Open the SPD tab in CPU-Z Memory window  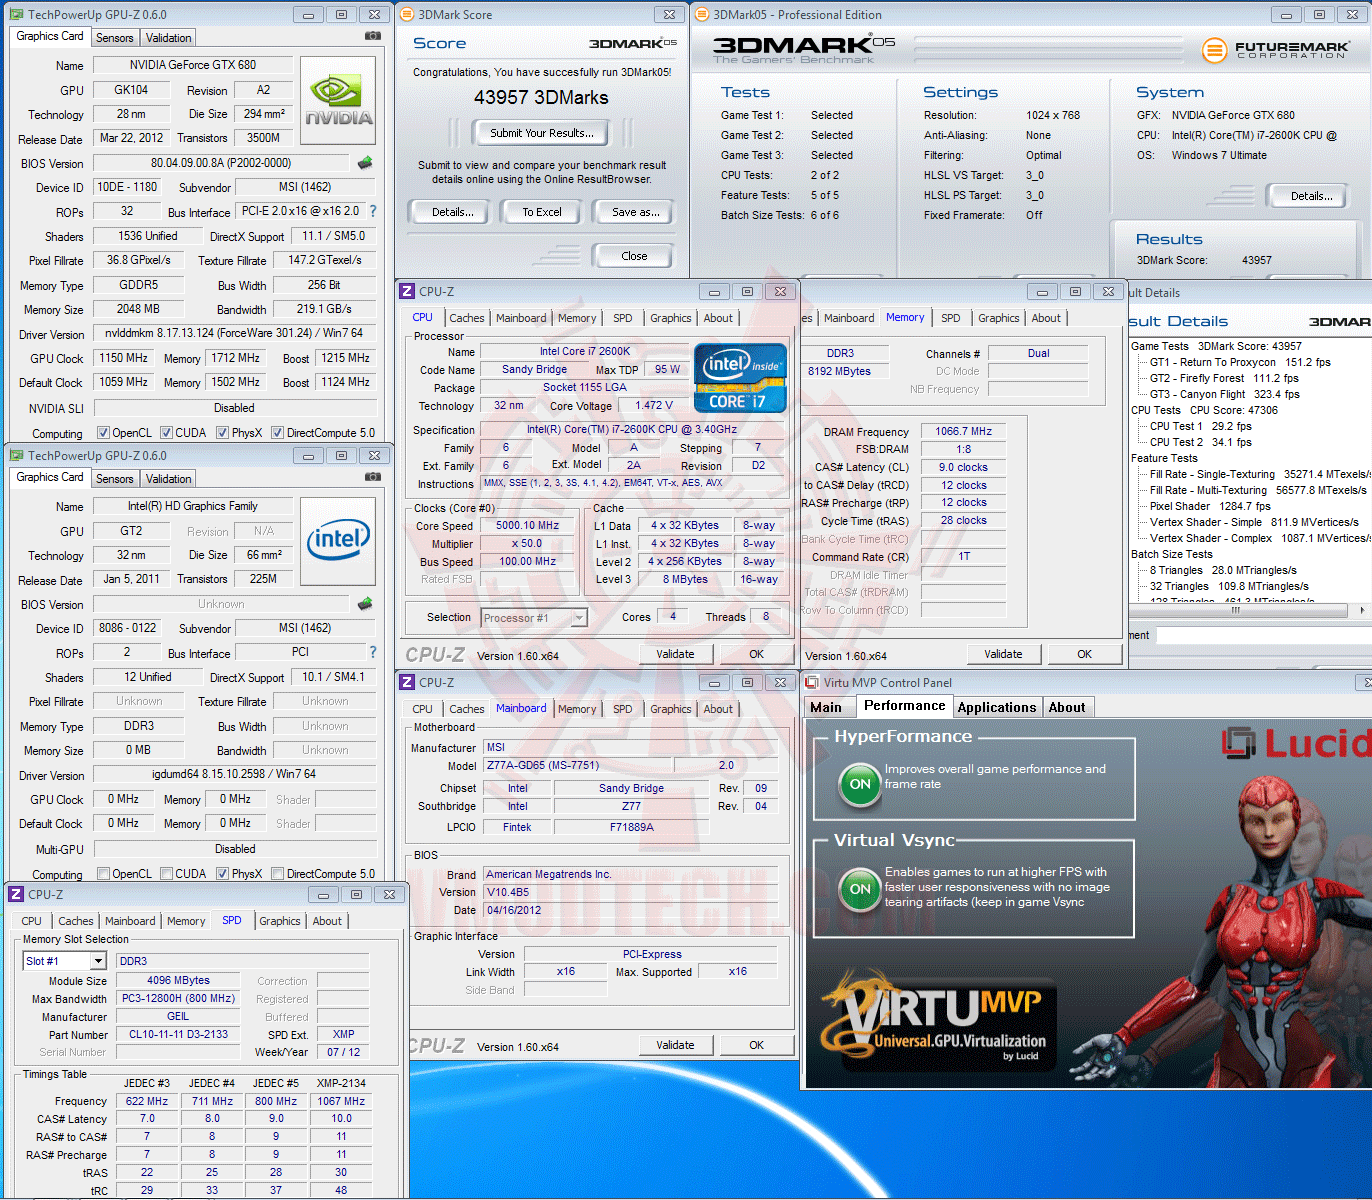950,318
